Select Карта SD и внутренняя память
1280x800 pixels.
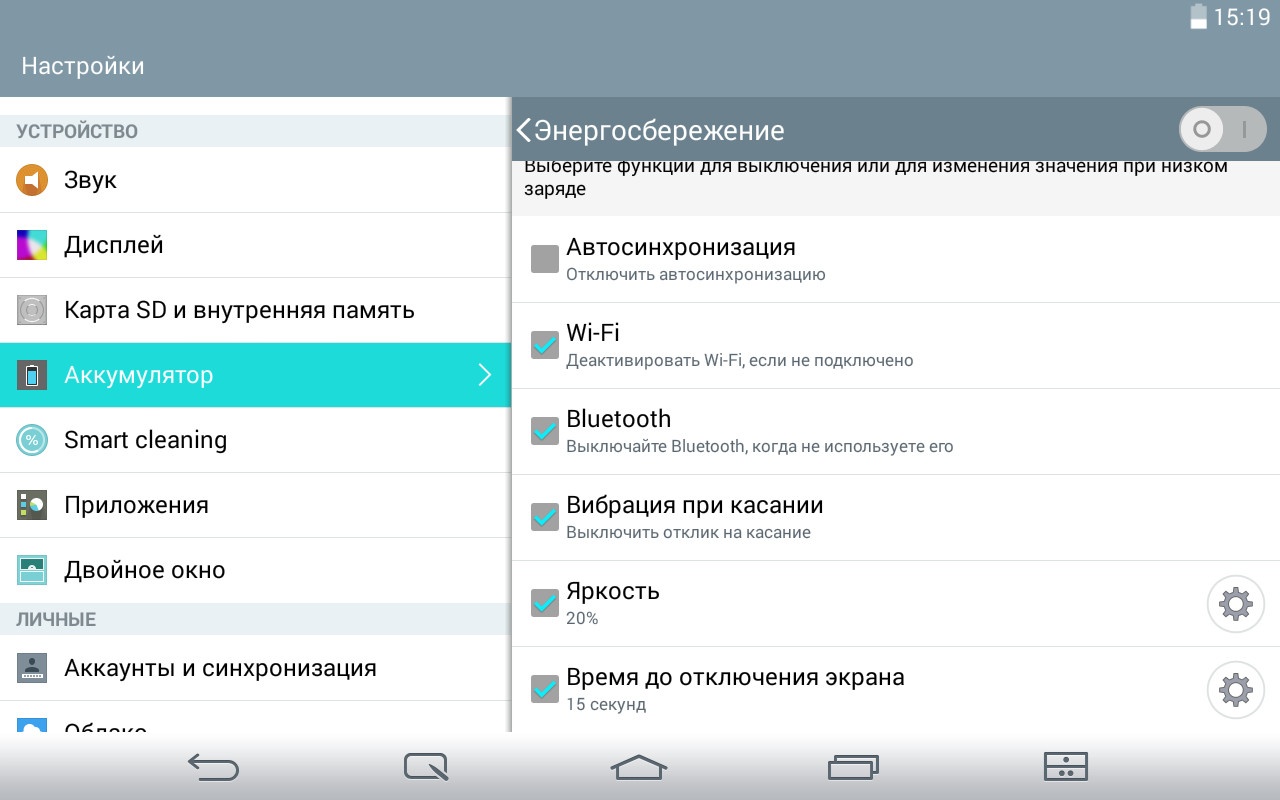pyautogui.click(x=239, y=310)
